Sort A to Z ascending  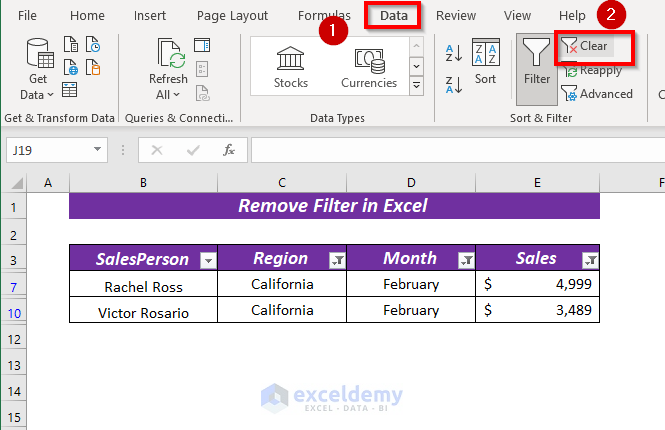pos(453,53)
